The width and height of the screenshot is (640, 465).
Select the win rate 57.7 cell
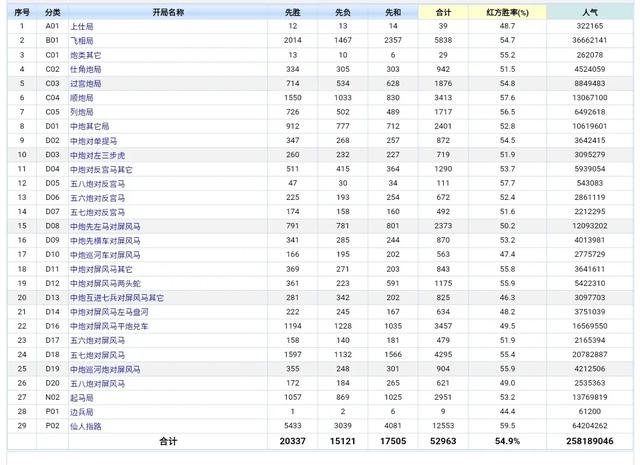pyautogui.click(x=507, y=183)
